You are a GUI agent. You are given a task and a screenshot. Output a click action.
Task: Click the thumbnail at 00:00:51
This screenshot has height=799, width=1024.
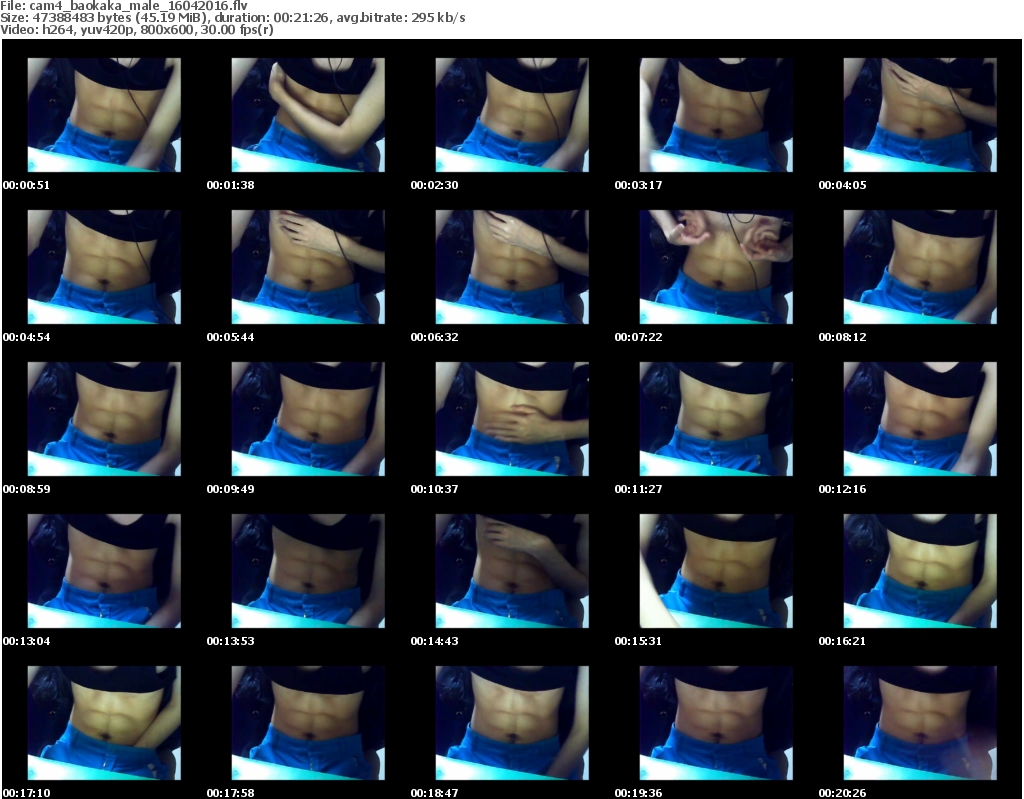104,115
